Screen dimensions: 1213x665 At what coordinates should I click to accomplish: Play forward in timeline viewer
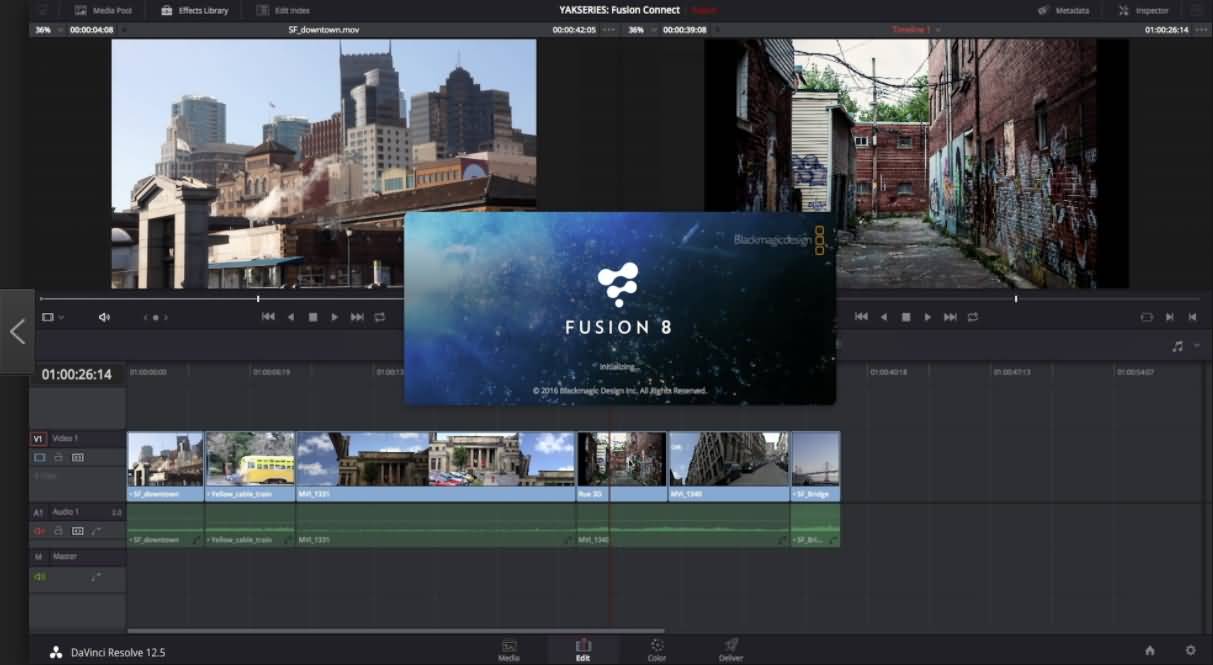coord(928,317)
